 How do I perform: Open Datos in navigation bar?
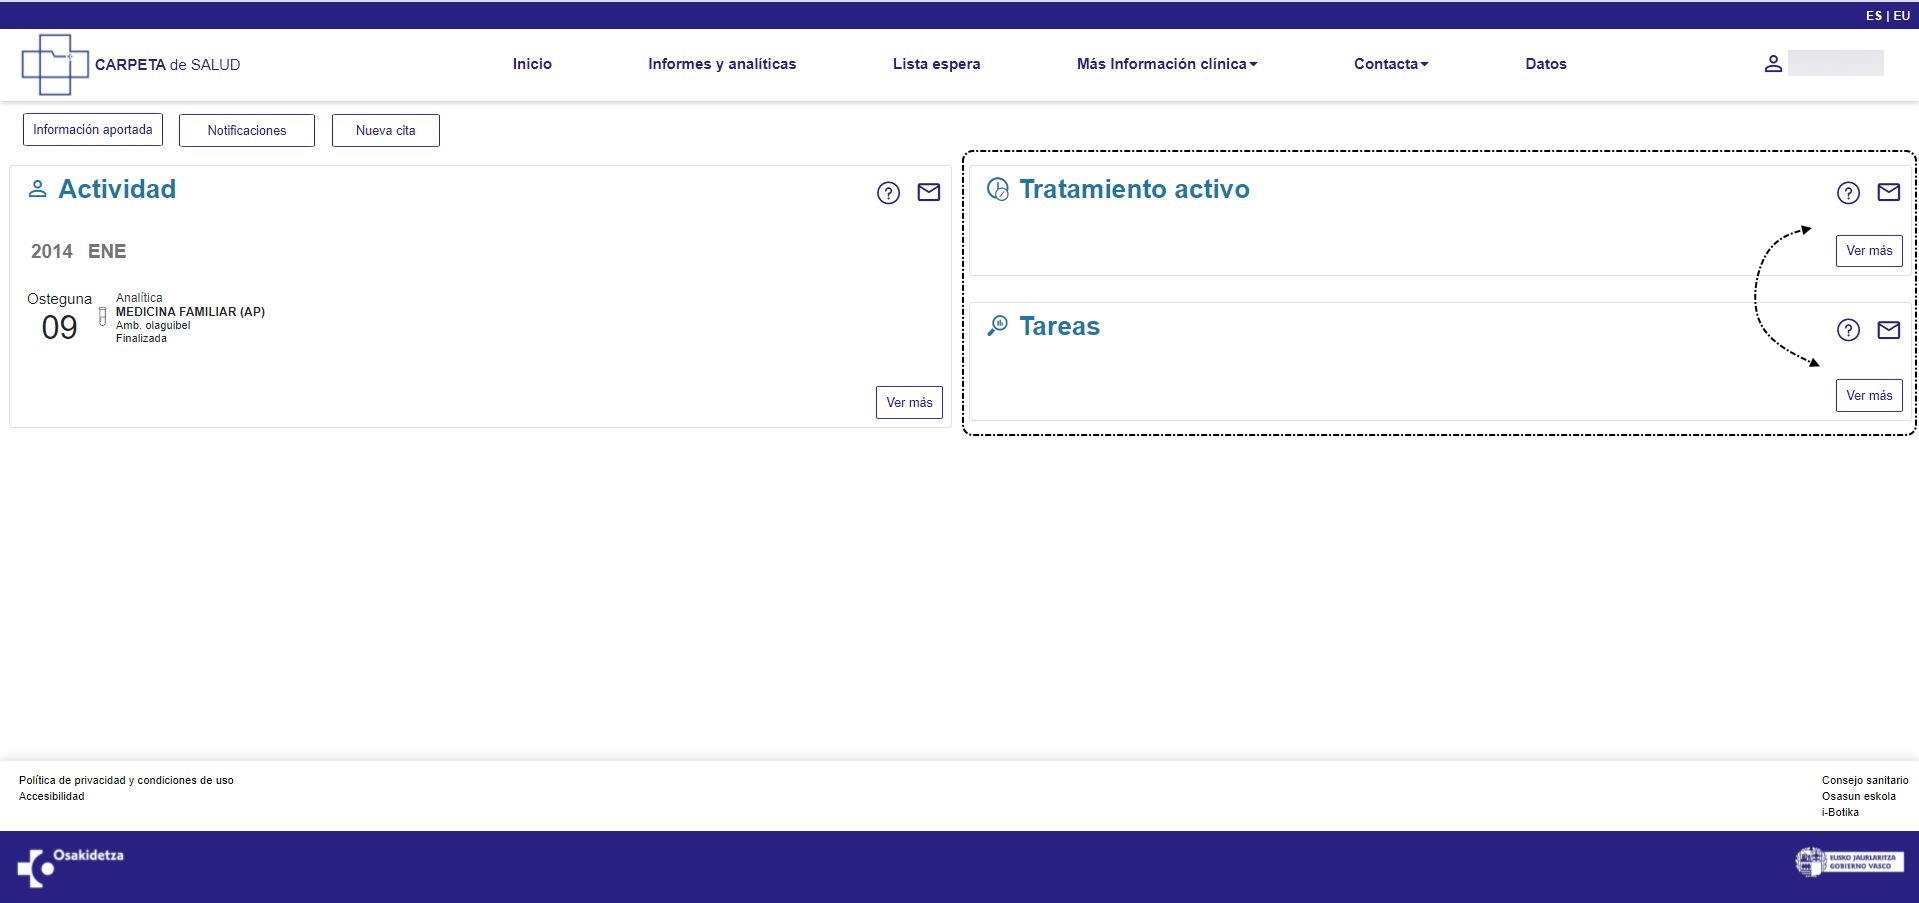point(1546,64)
